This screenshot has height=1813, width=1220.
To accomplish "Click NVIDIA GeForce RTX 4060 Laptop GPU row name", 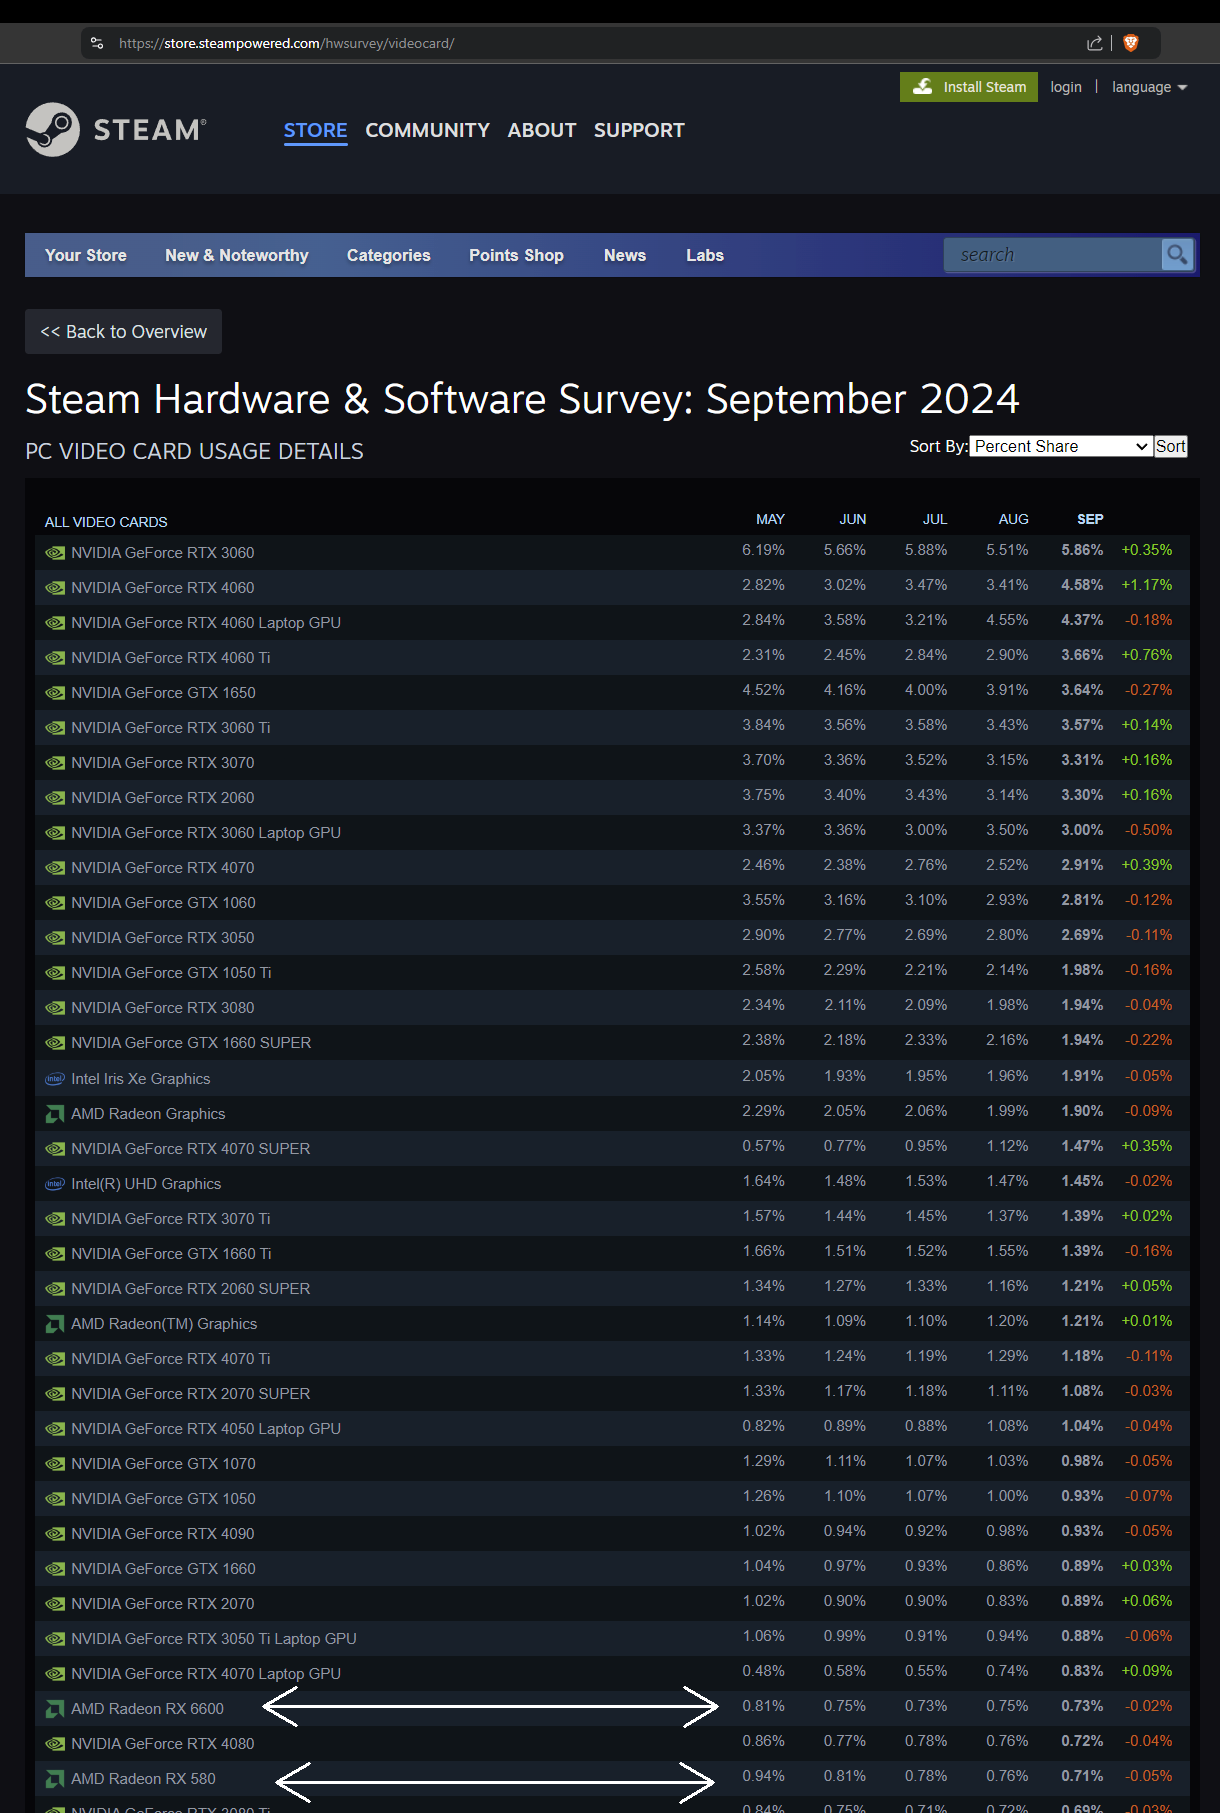I will pos(206,623).
